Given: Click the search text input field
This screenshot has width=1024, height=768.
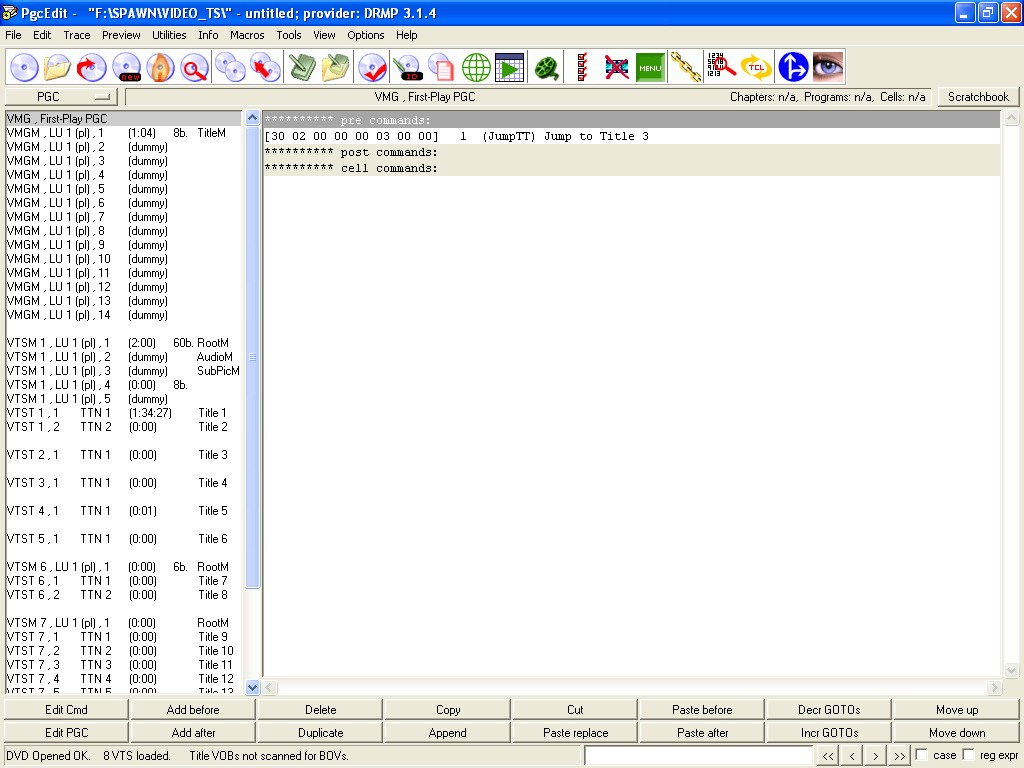Looking at the screenshot, I should [x=698, y=756].
